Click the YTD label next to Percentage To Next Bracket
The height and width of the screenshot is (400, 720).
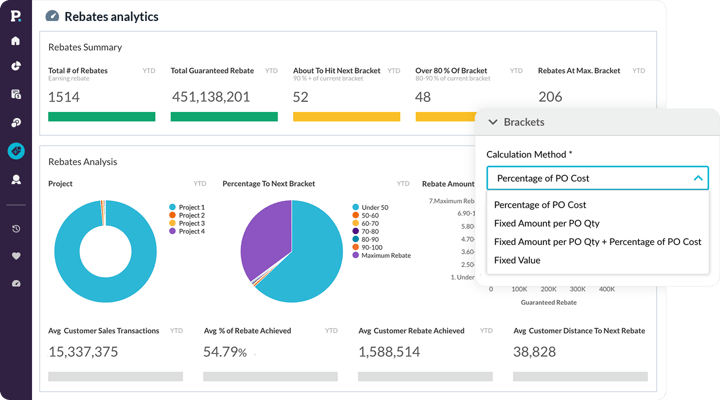pos(403,184)
